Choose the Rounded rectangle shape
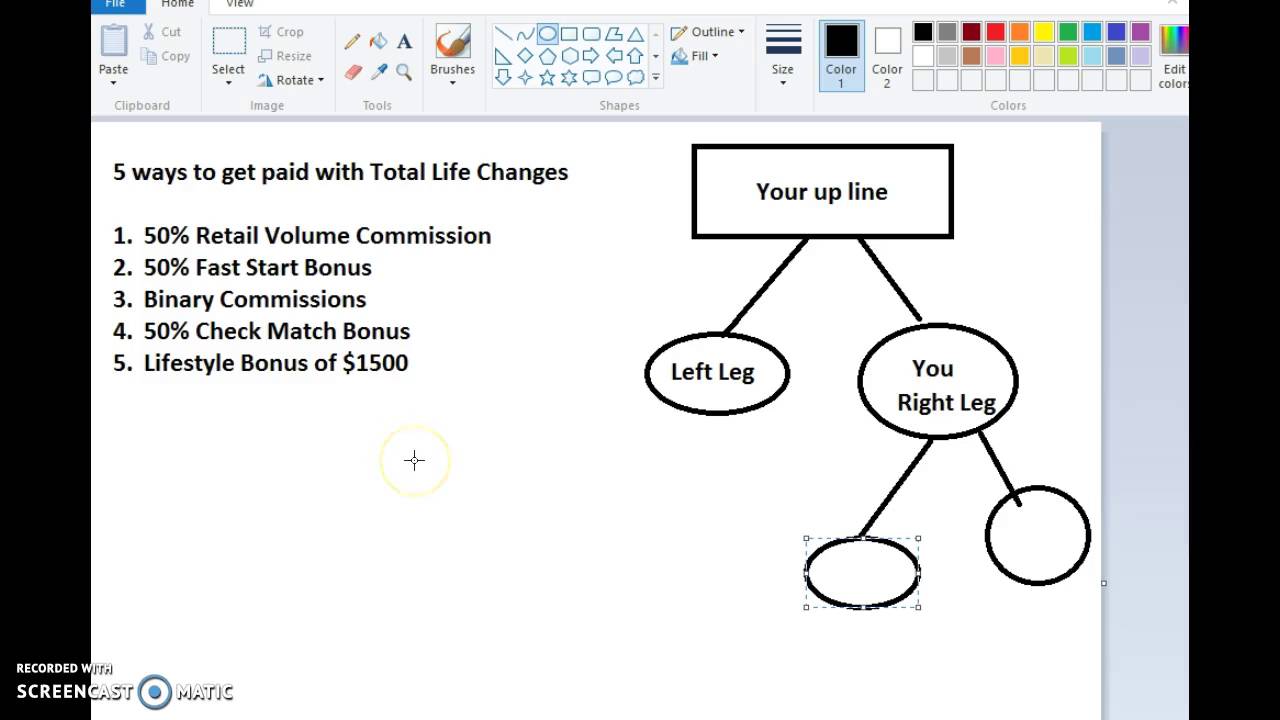Screen dimensions: 1280x720 pyautogui.click(x=591, y=34)
